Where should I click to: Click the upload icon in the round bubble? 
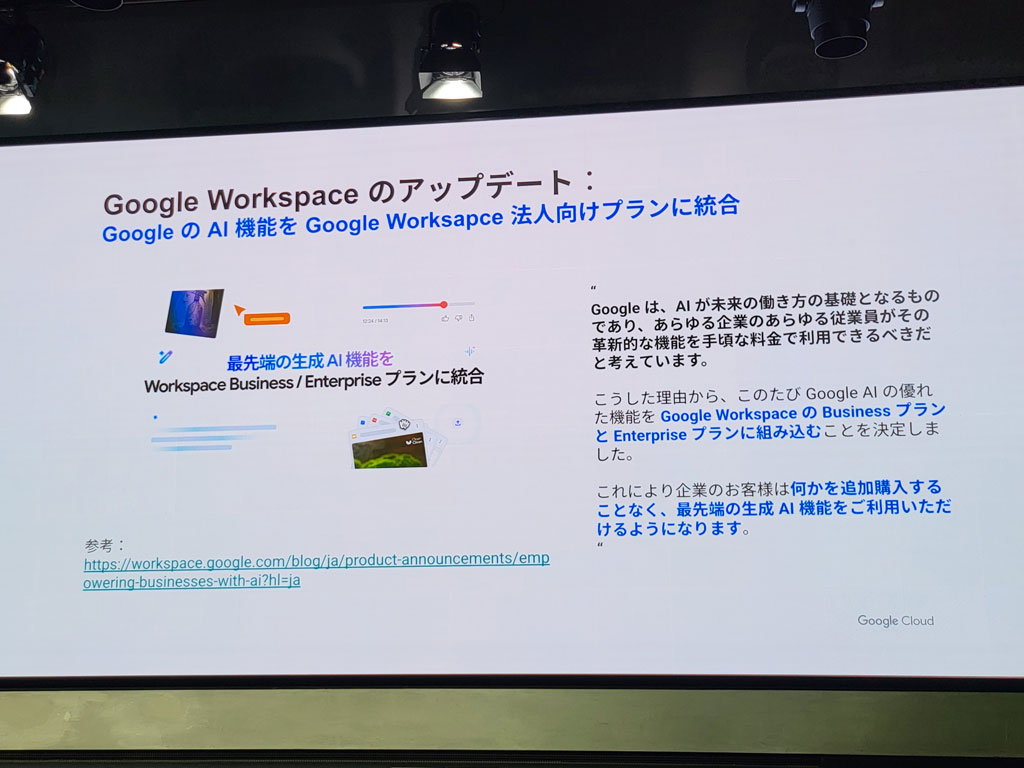coord(458,423)
